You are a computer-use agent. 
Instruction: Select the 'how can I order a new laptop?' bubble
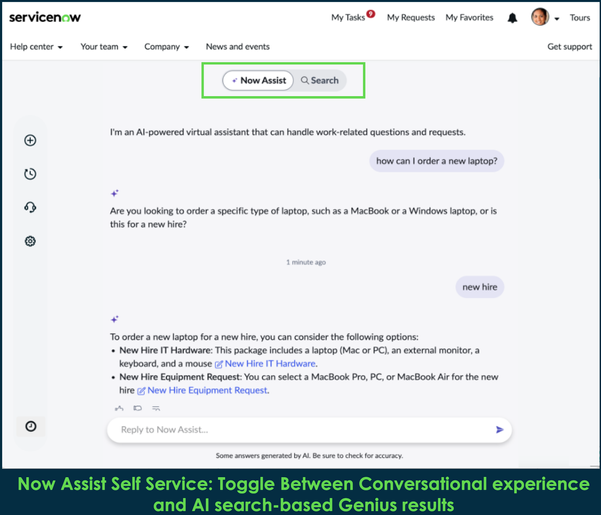[437, 161]
